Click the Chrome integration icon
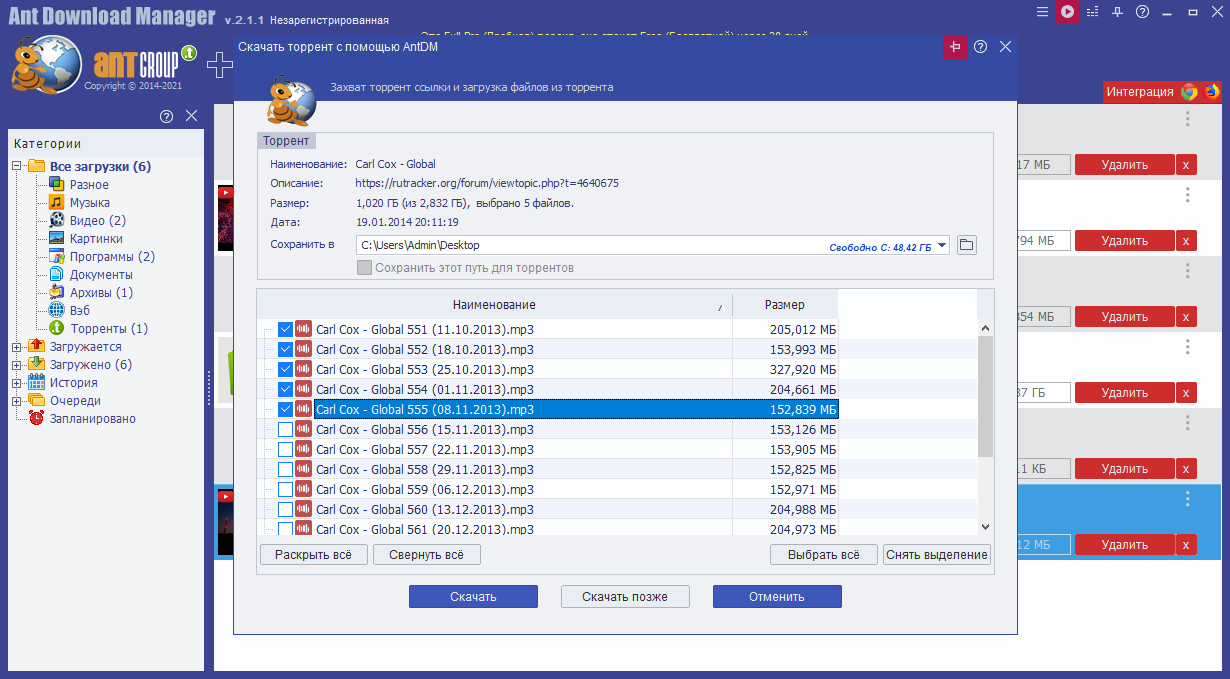This screenshot has width=1230, height=679. coord(1189,91)
